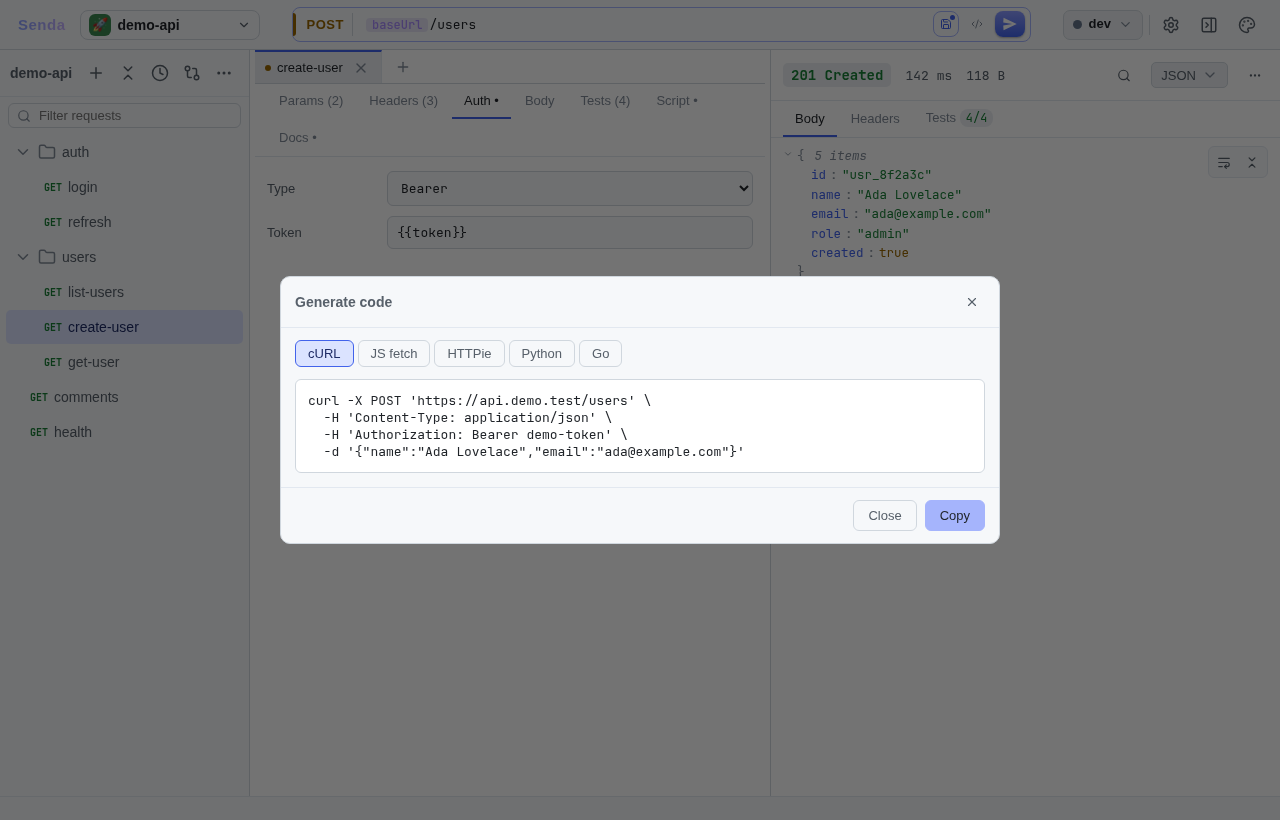Switch to the Python code tab

click(x=542, y=353)
